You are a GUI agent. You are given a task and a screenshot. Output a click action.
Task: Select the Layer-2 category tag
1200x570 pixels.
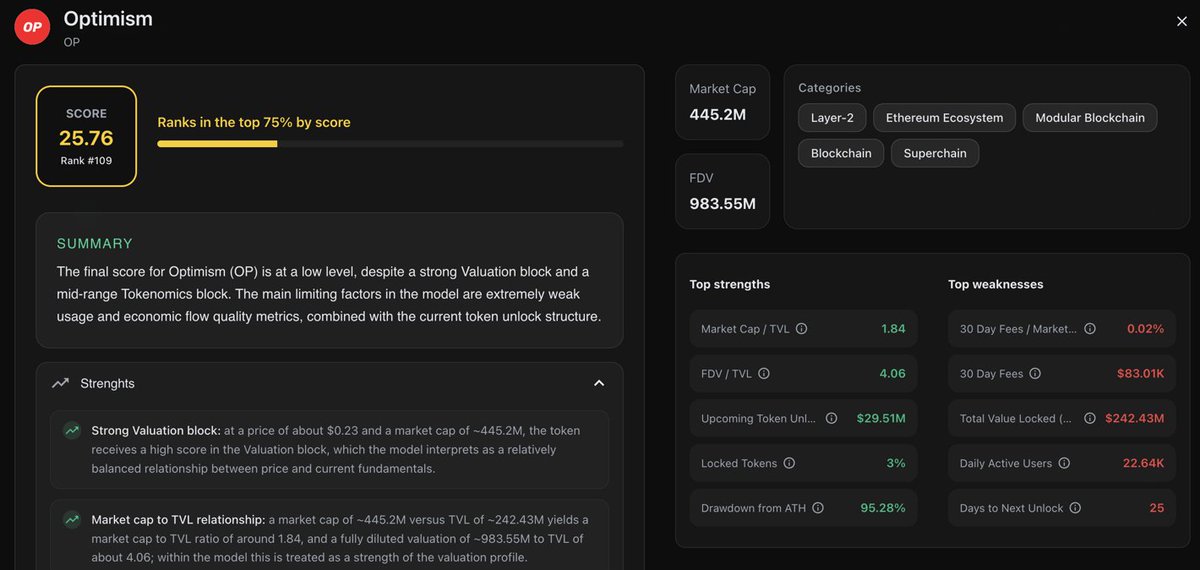click(x=832, y=118)
